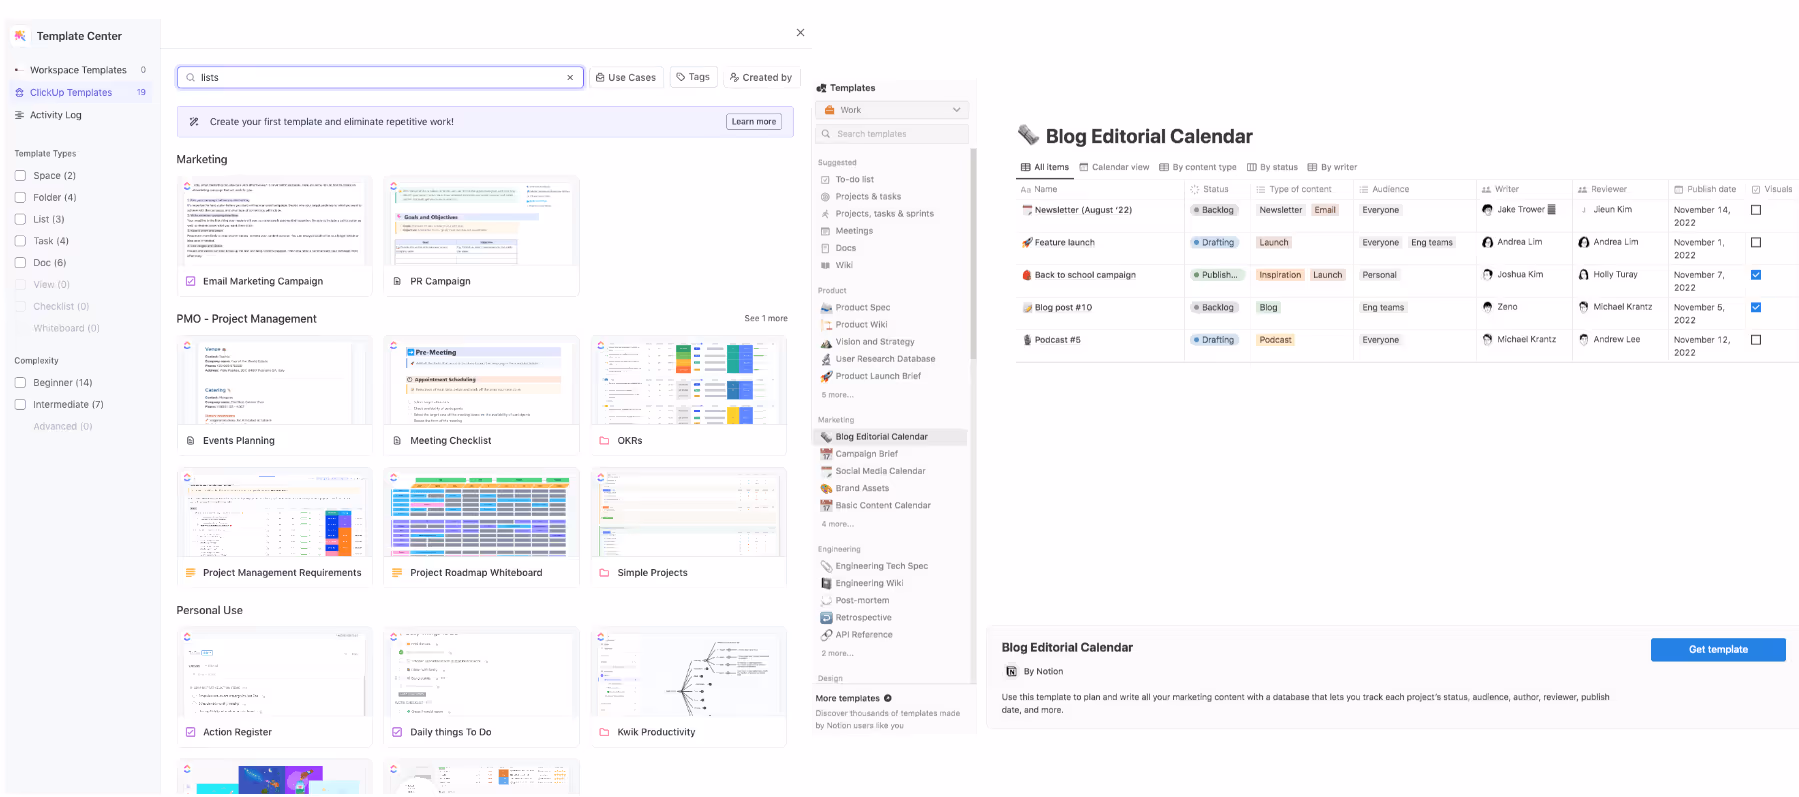Viewport: 1799px width, 797px height.
Task: Check the Space template type checkbox
Action: 20,176
